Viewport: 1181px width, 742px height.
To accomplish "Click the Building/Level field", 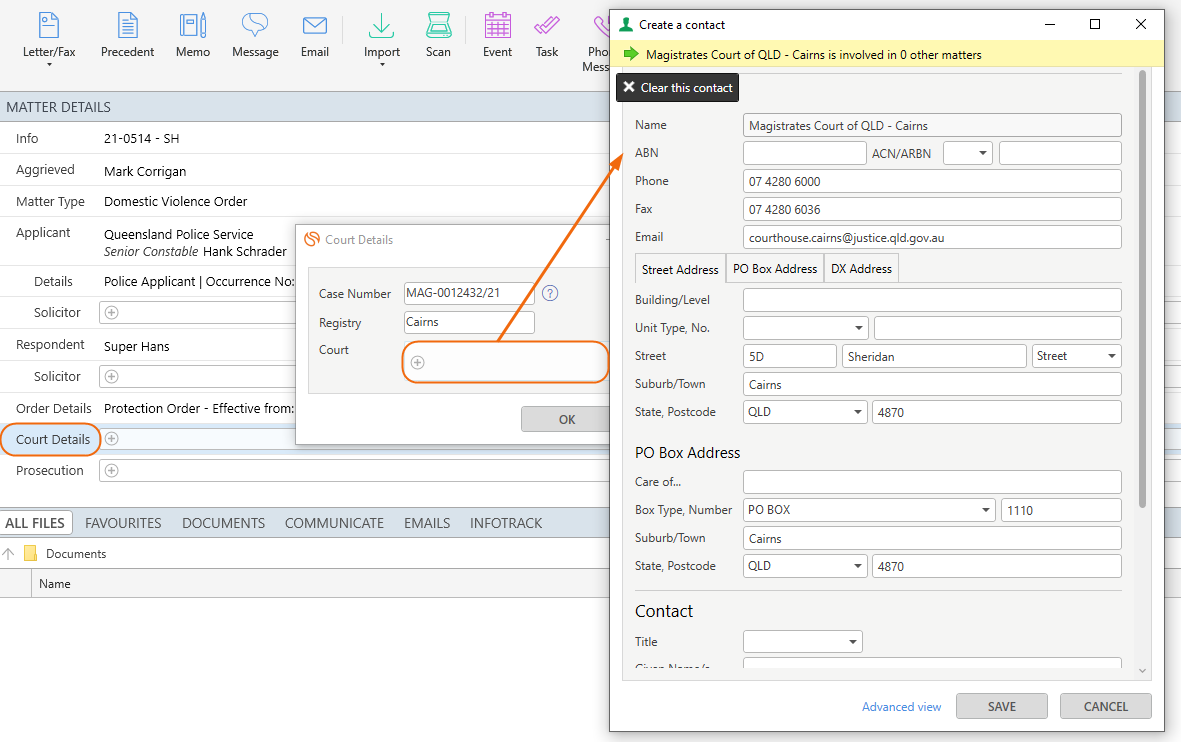I will pos(932,300).
